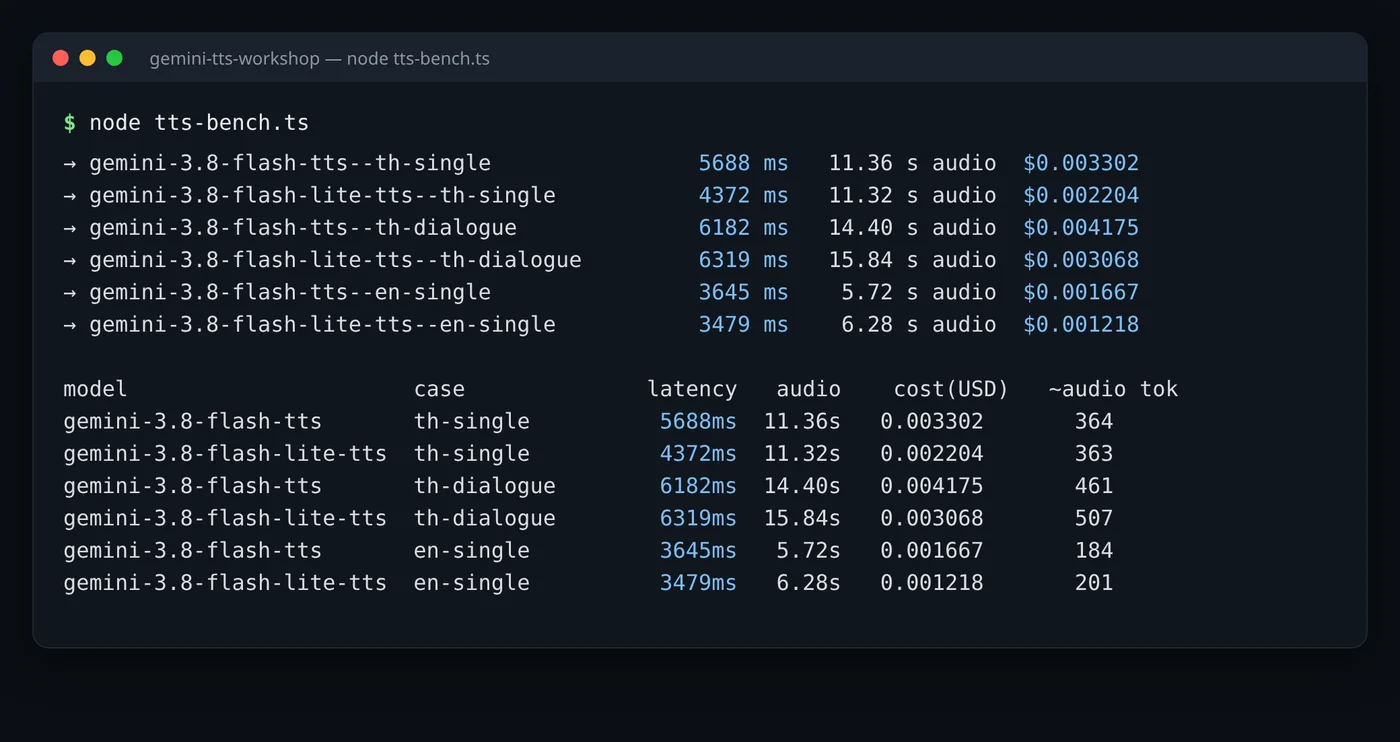
Task: Click audio token count 201
Action: [1094, 582]
